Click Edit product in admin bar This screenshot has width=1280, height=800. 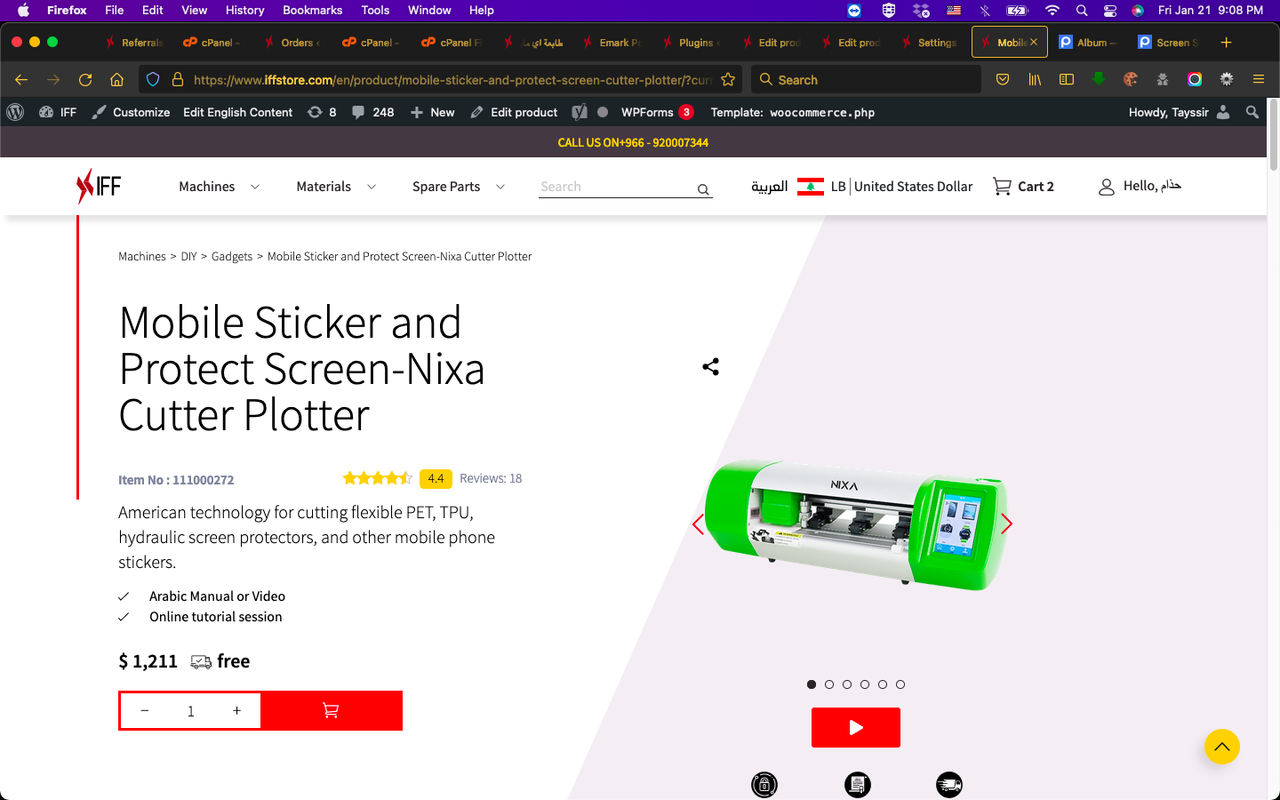[x=513, y=112]
